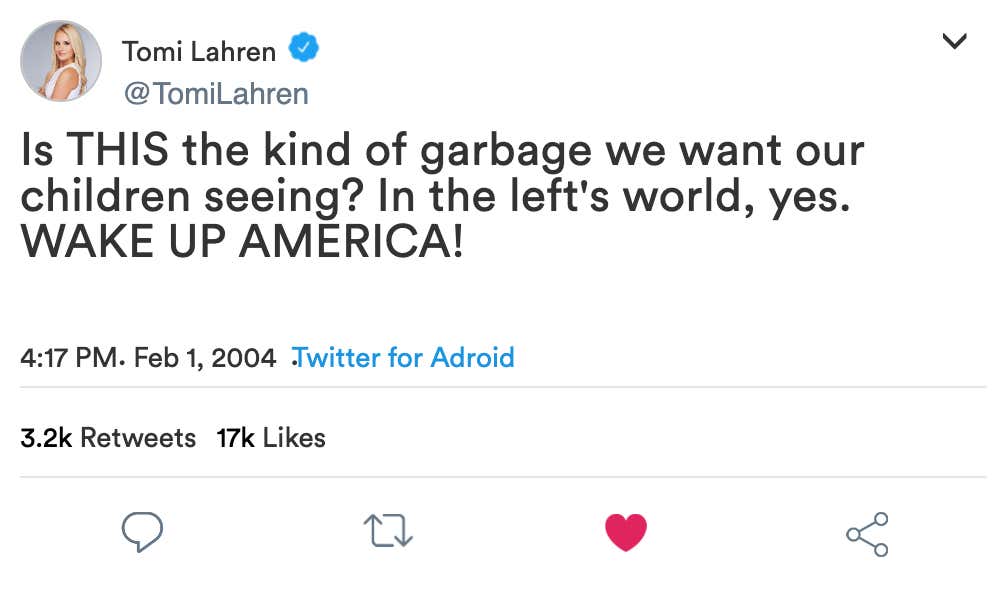Screen dimensions: 1008x592
Task: Click the 3.2k retweet count number
Action: [x=45, y=438]
